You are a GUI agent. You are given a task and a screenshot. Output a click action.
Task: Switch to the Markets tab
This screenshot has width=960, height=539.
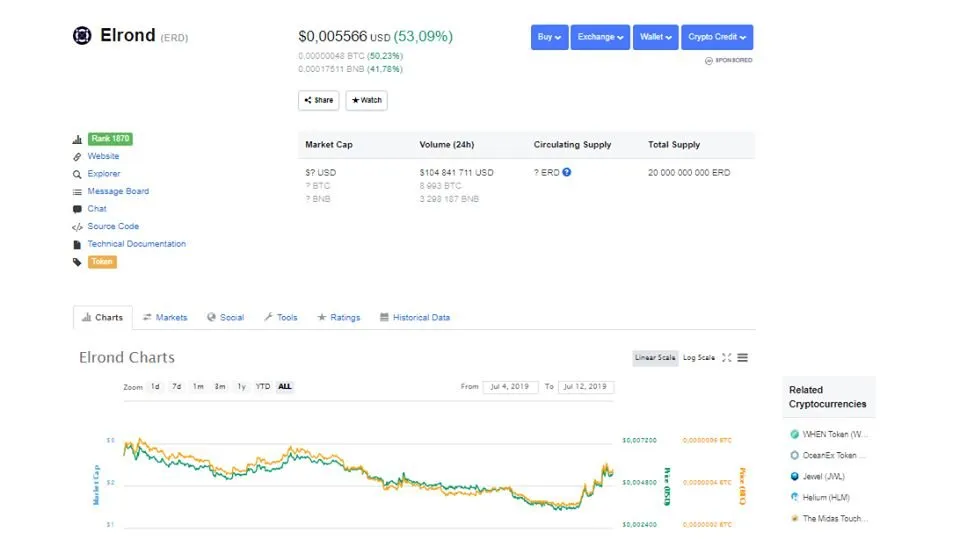pyautogui.click(x=165, y=317)
